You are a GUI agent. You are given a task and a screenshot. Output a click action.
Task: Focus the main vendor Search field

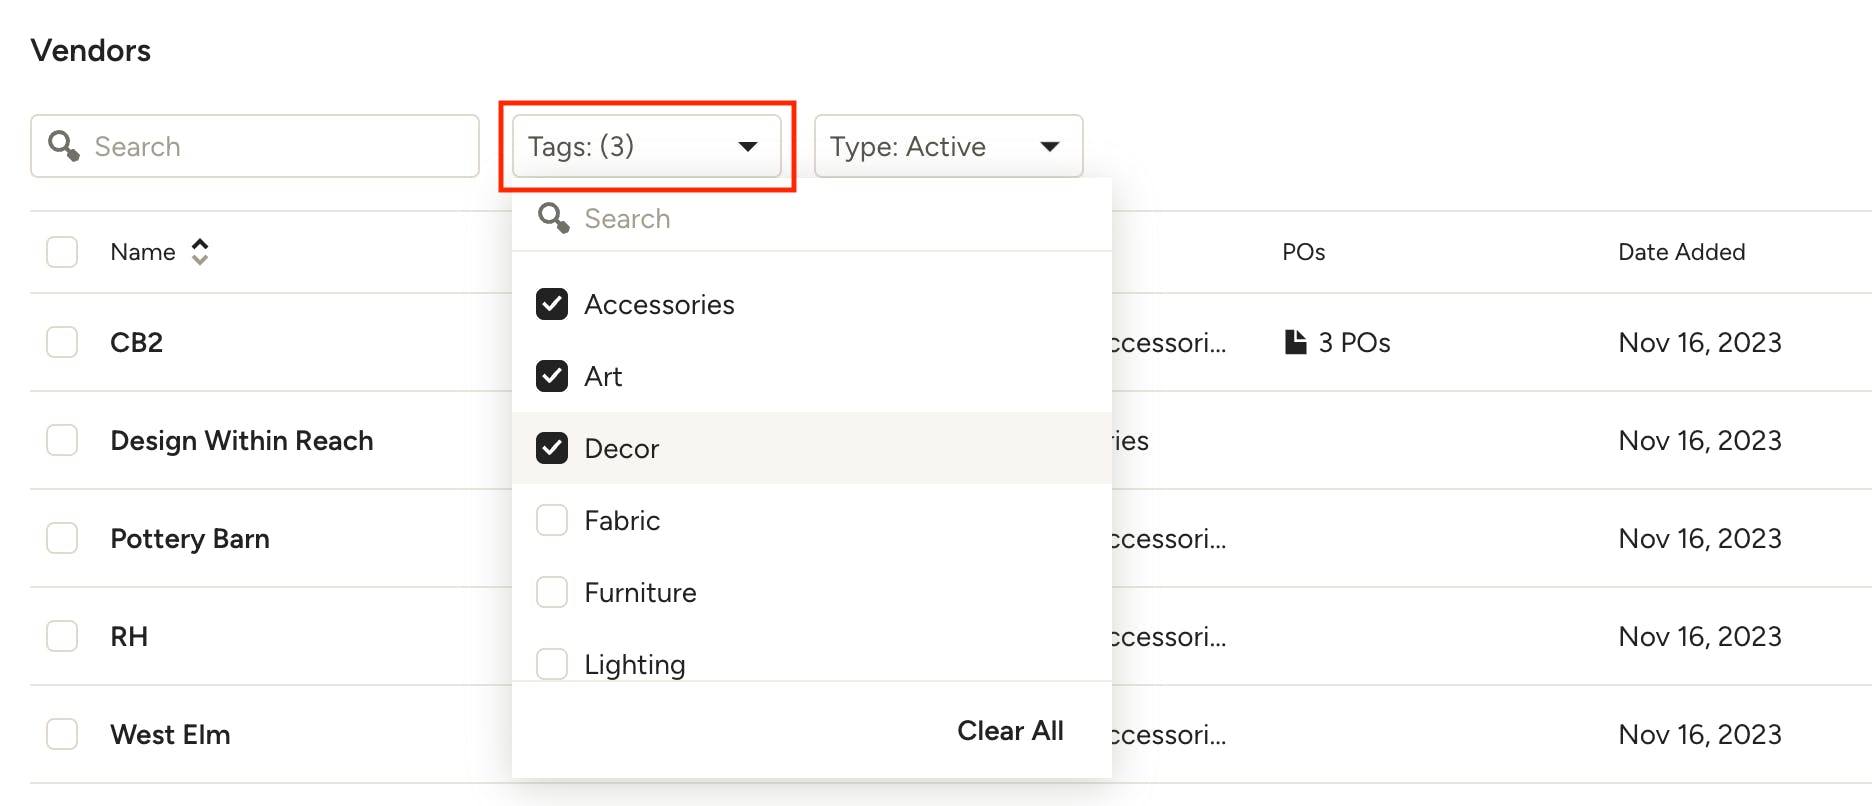255,146
